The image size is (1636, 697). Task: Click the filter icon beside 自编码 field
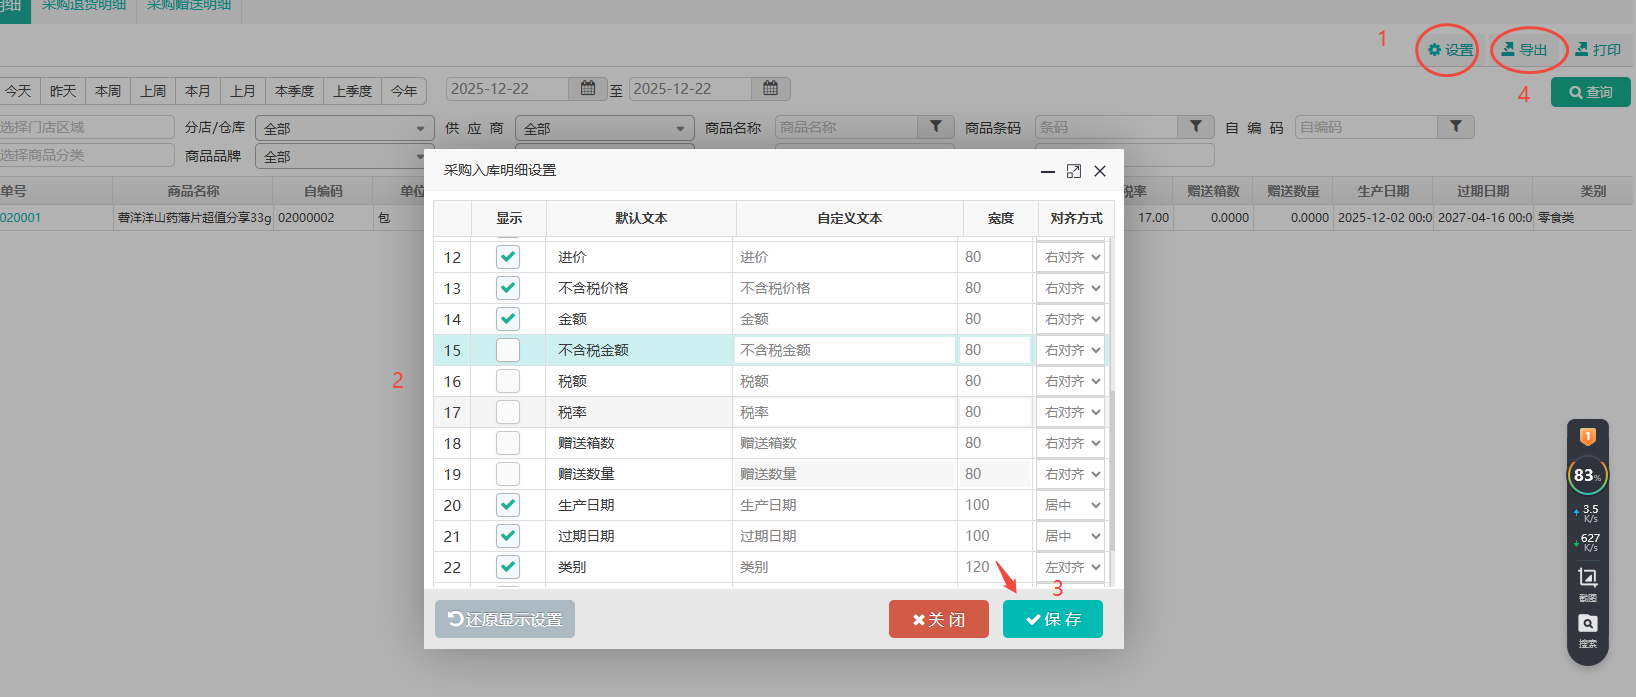1456,127
